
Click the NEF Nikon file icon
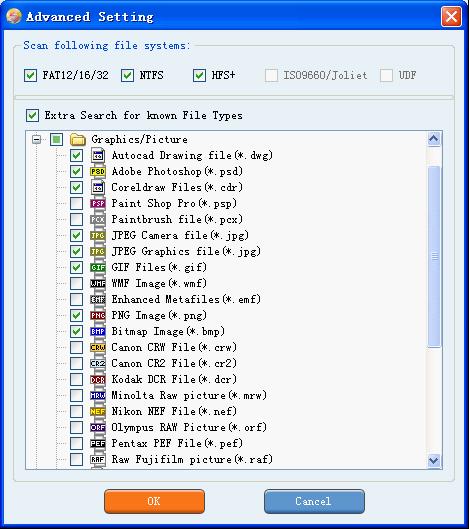click(98, 412)
